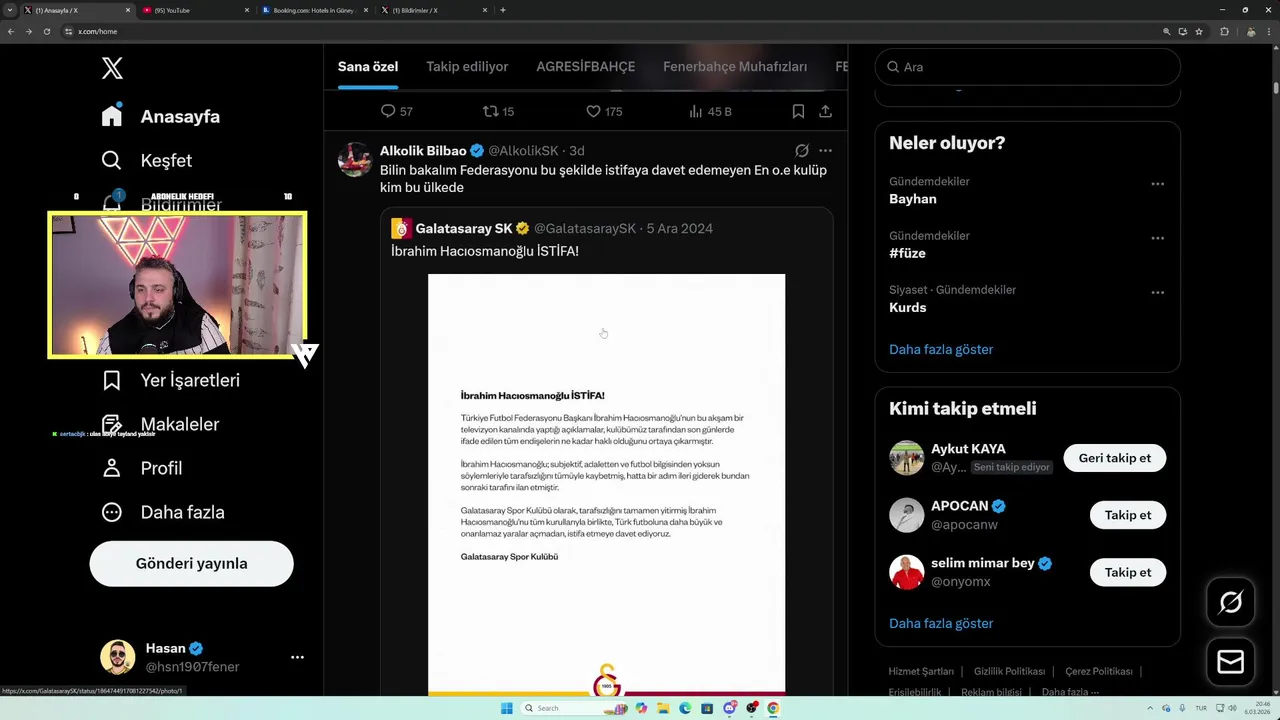
Task: Click Grok icon on Alkolik Bilbao's post
Action: coord(801,151)
